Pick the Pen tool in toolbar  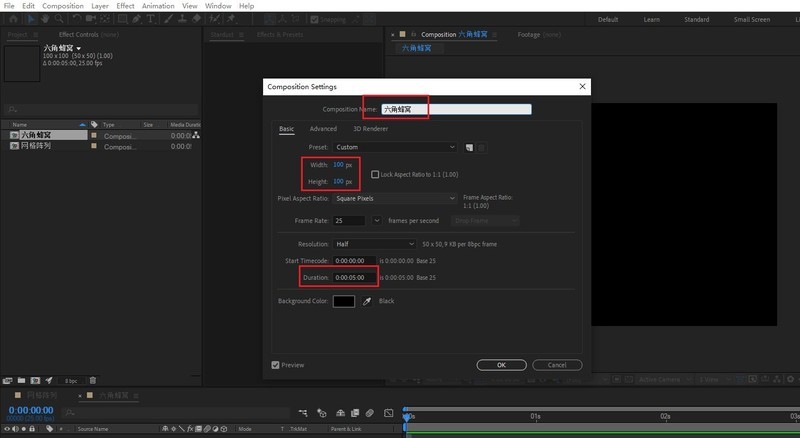[138, 19]
